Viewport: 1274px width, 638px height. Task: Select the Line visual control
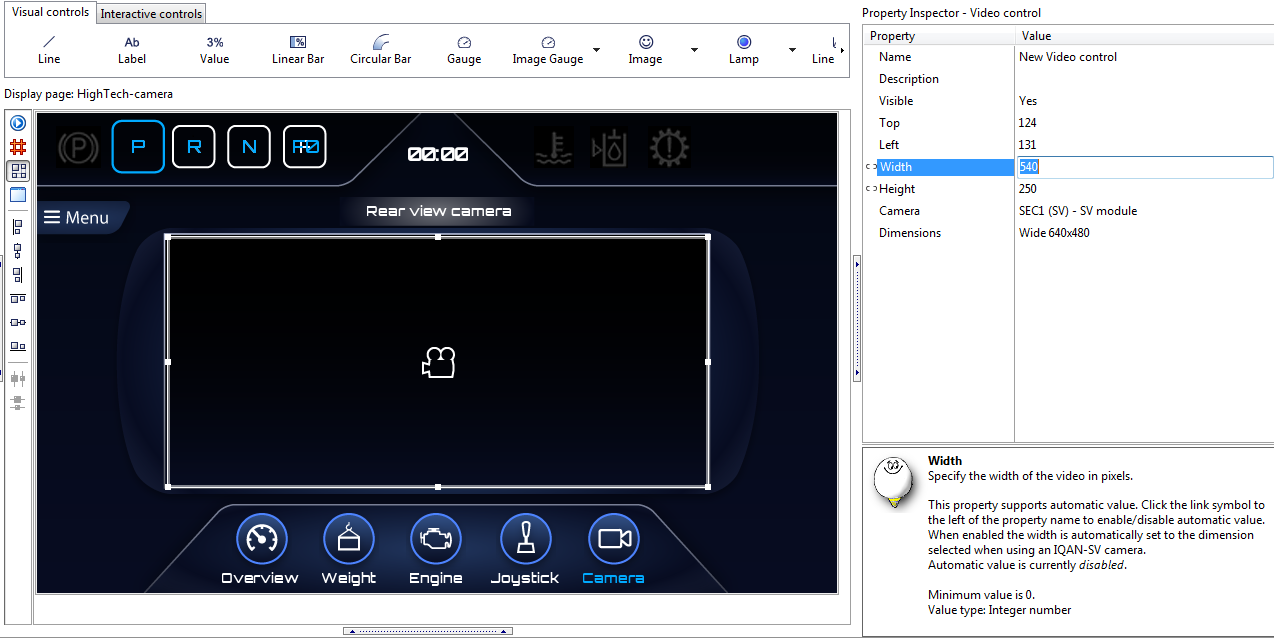coord(49,50)
